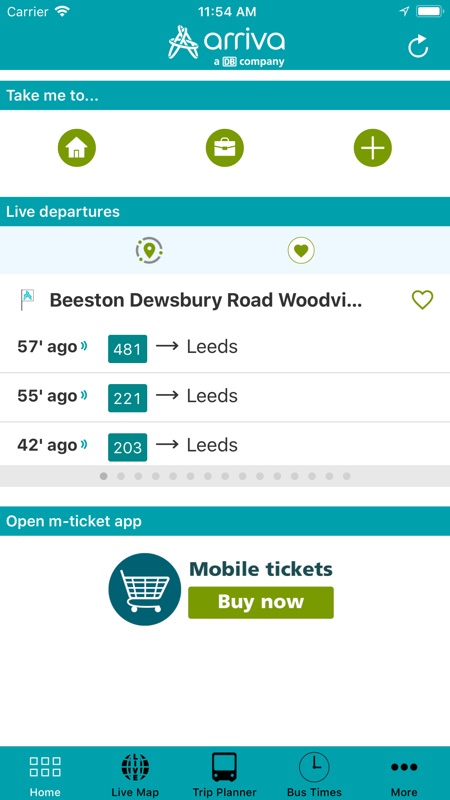
Task: Switch to the Bus Times tab
Action: point(314,774)
